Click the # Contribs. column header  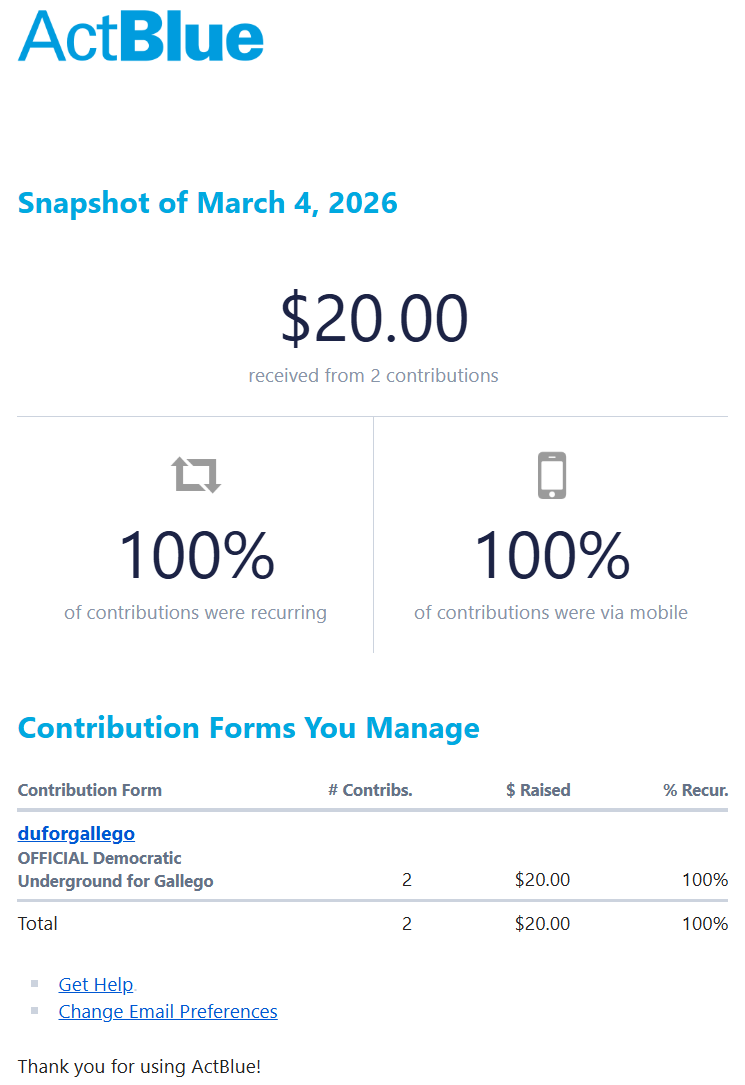pos(370,790)
